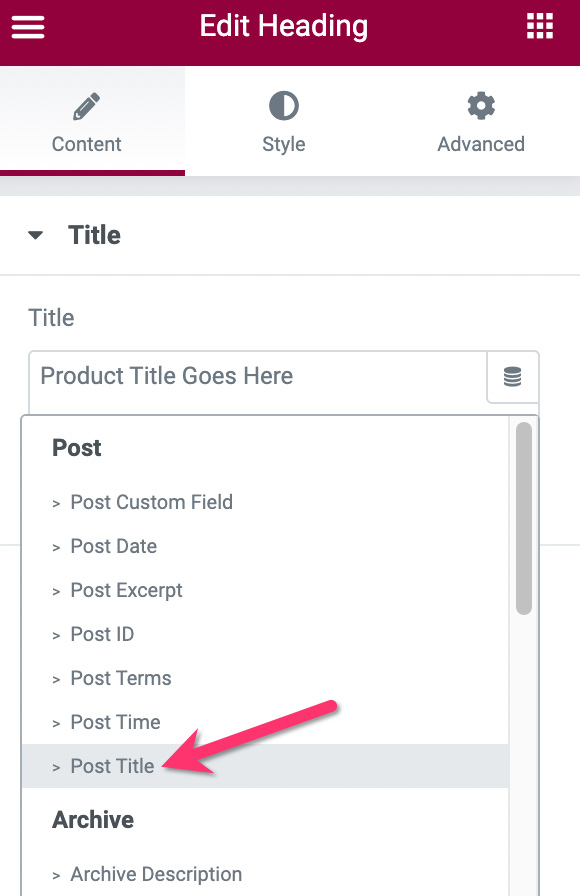This screenshot has height=896, width=580.
Task: Click the dynamic tags database icon
Action: point(513,377)
